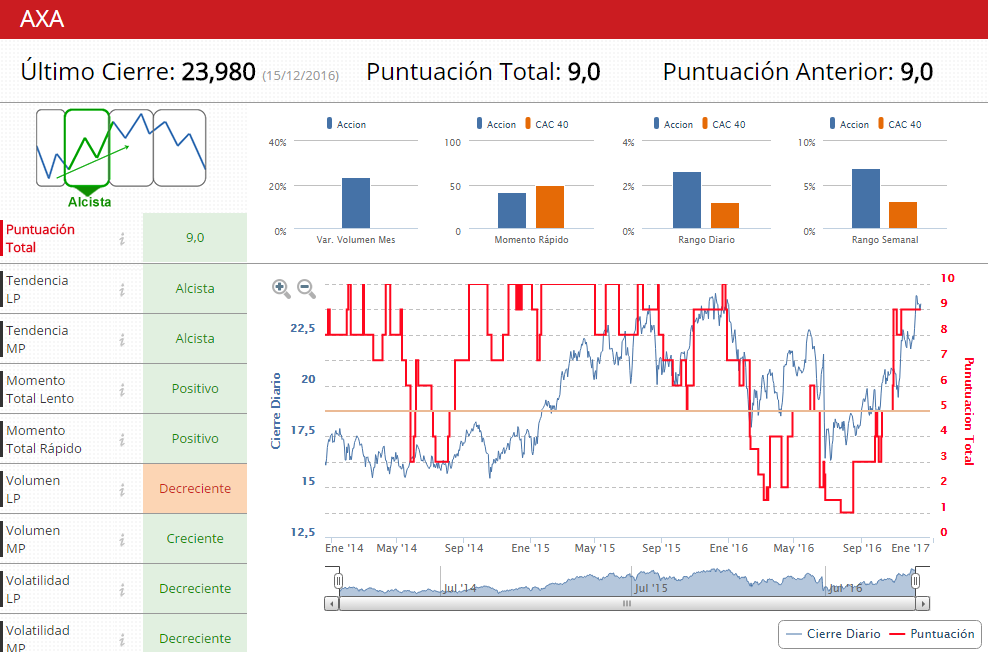Screen dimensions: 989x652
Task: Click Positivo value for Momento Total Rápido
Action: point(195,438)
